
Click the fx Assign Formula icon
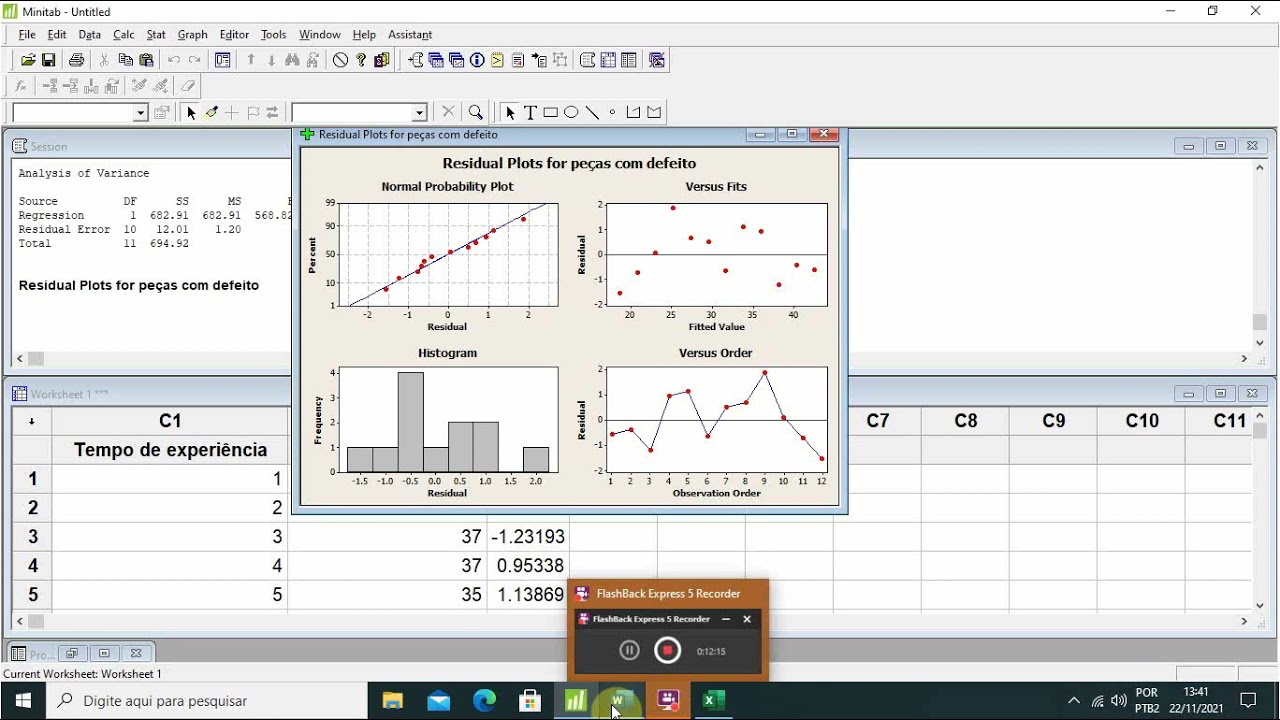pos(21,86)
